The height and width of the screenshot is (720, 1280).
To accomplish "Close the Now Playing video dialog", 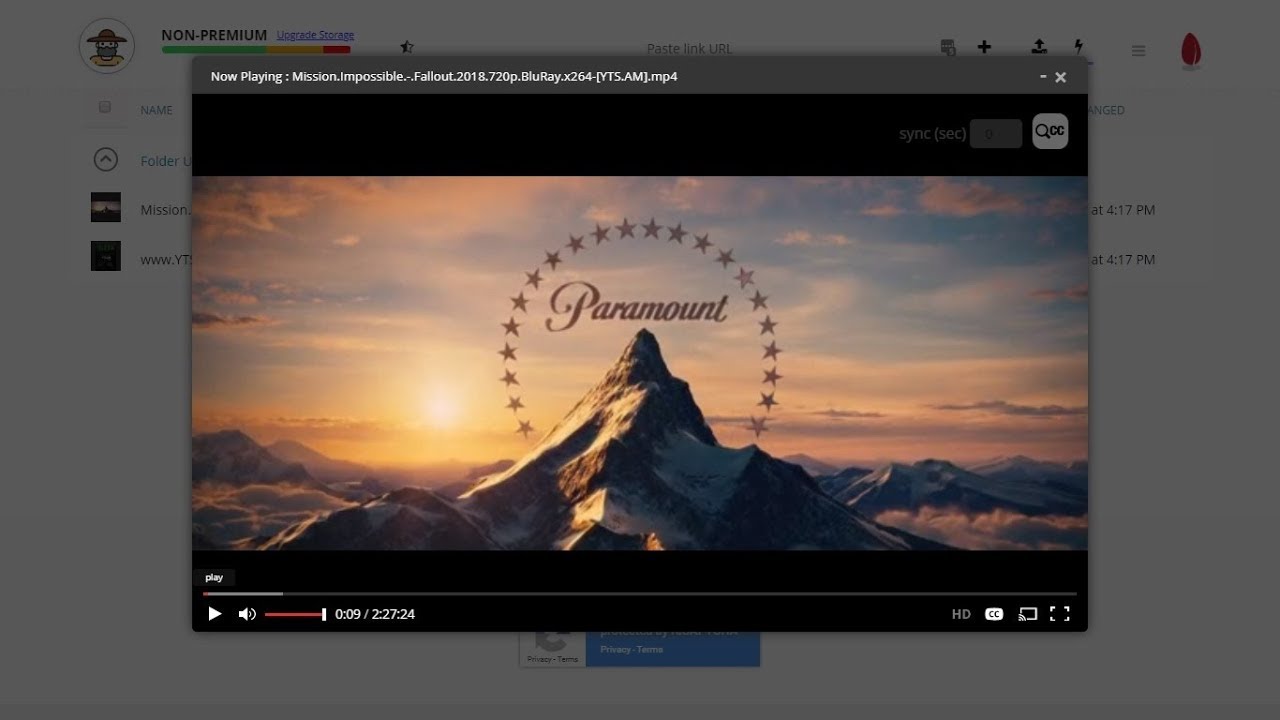I will pyautogui.click(x=1061, y=77).
